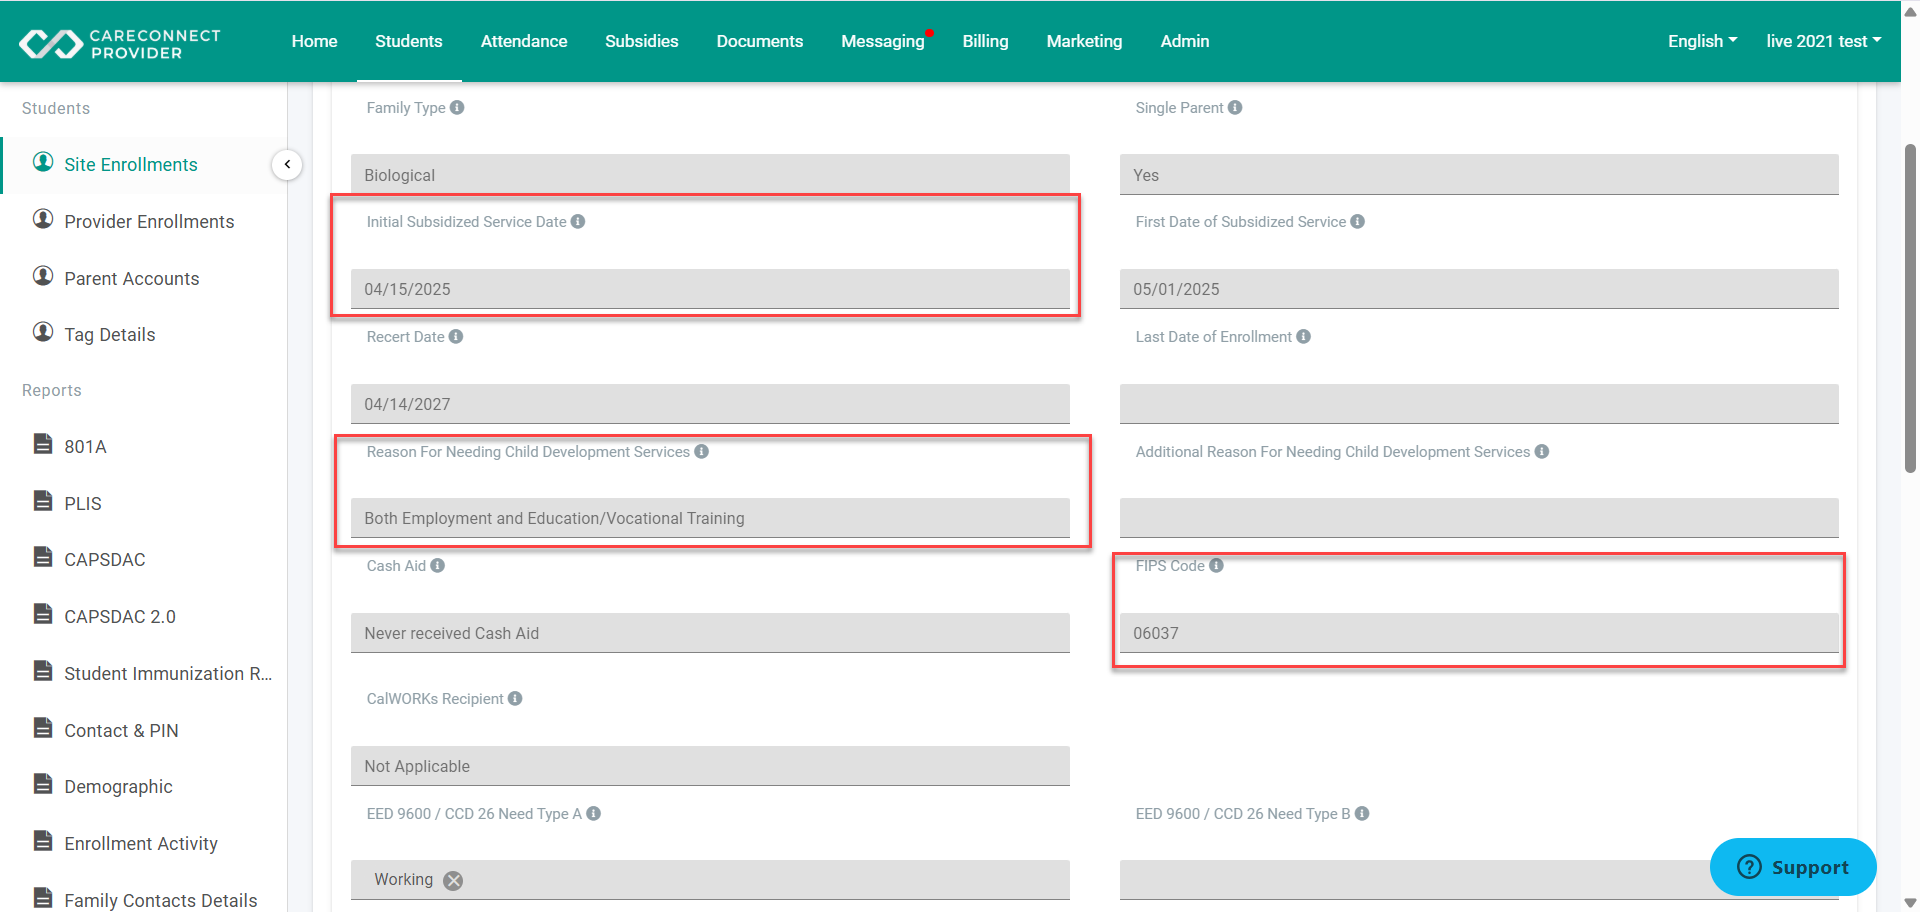The height and width of the screenshot is (912, 1920).
Task: Open the Home menu
Action: tap(314, 41)
